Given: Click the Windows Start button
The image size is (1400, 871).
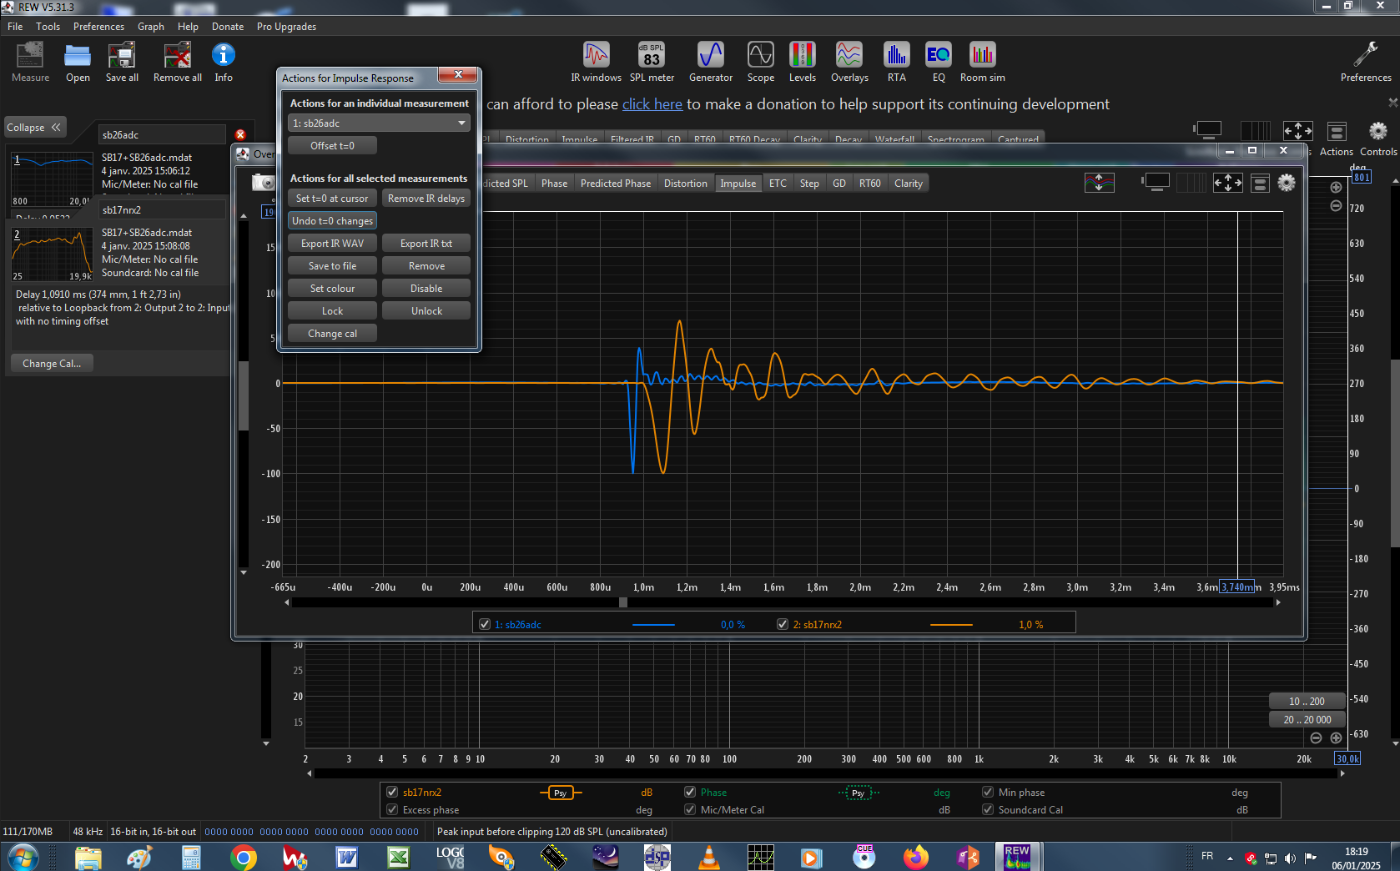Looking at the screenshot, I should [x=22, y=857].
